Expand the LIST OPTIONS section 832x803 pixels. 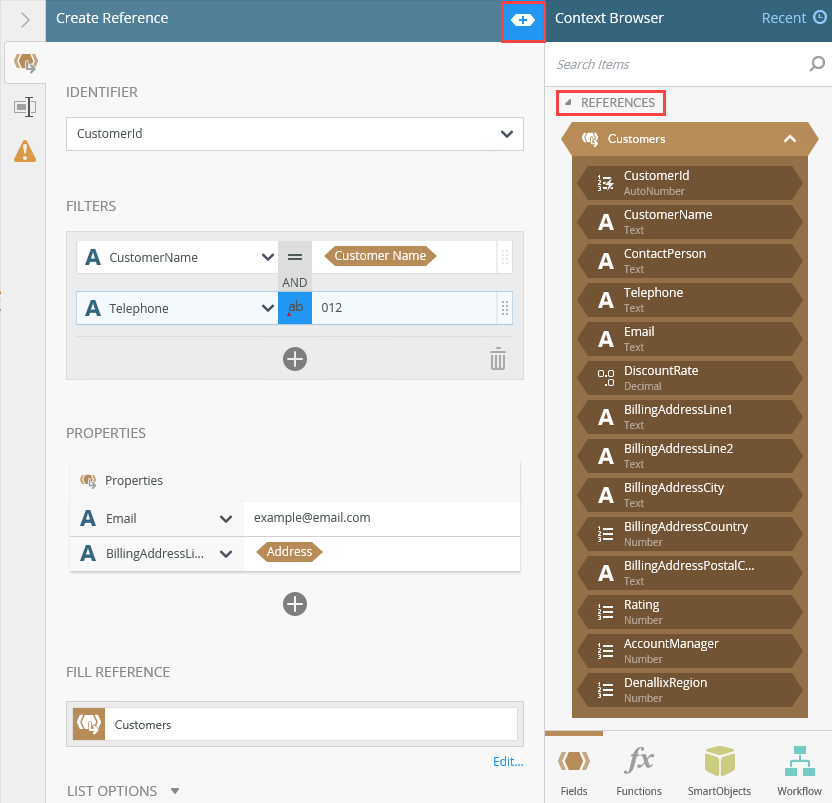pyautogui.click(x=175, y=791)
